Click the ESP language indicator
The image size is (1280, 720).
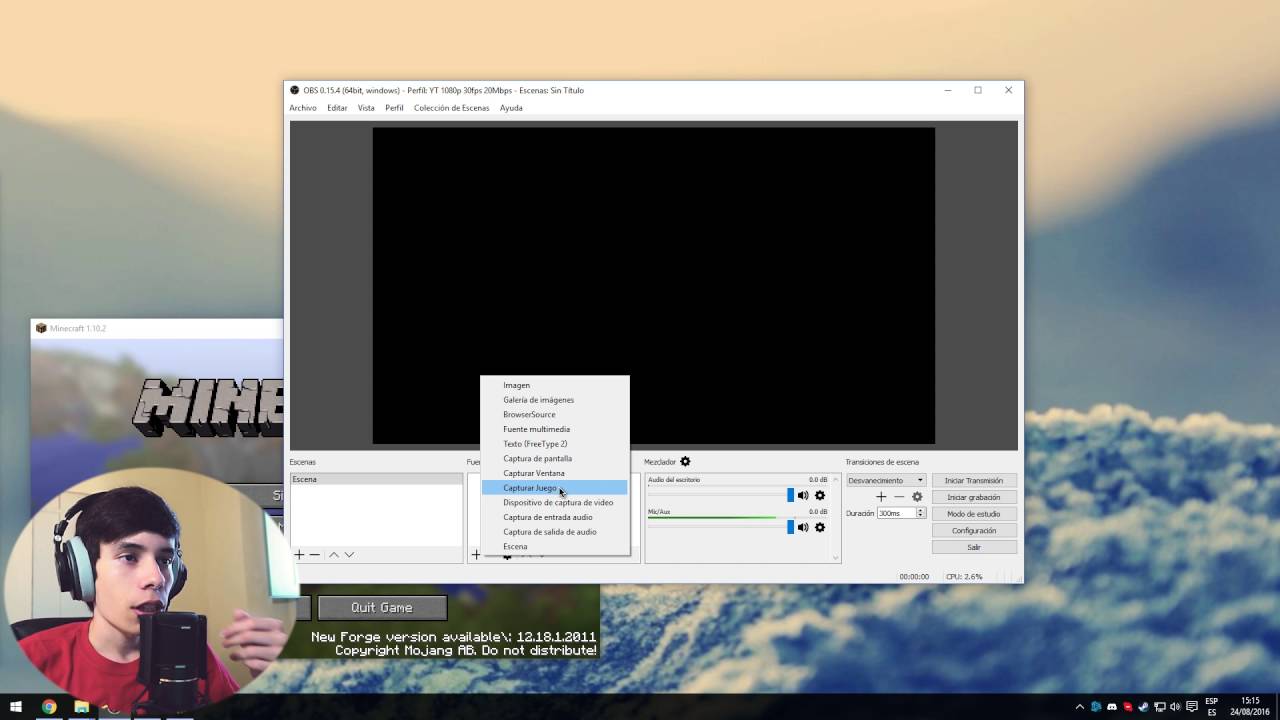tap(1212, 707)
